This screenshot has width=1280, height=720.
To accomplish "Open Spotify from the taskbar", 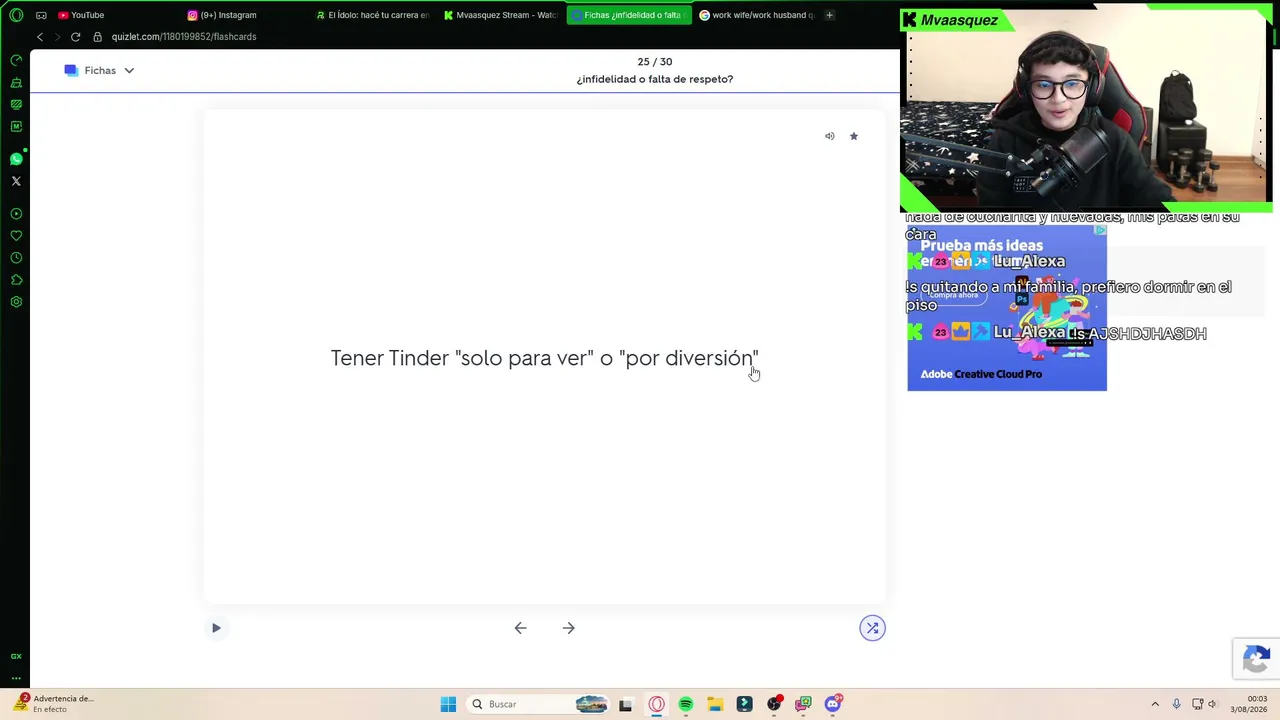I will coord(685,704).
